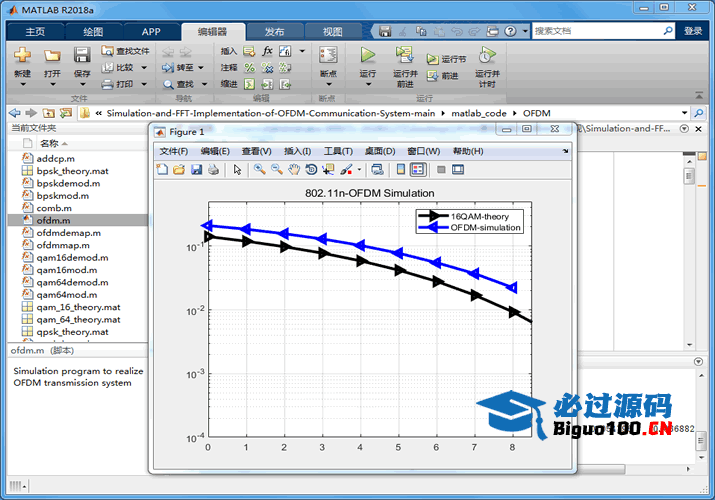715x500 pixels.
Task: Click the up-one-folder icon in address bar
Action: pos(48,113)
